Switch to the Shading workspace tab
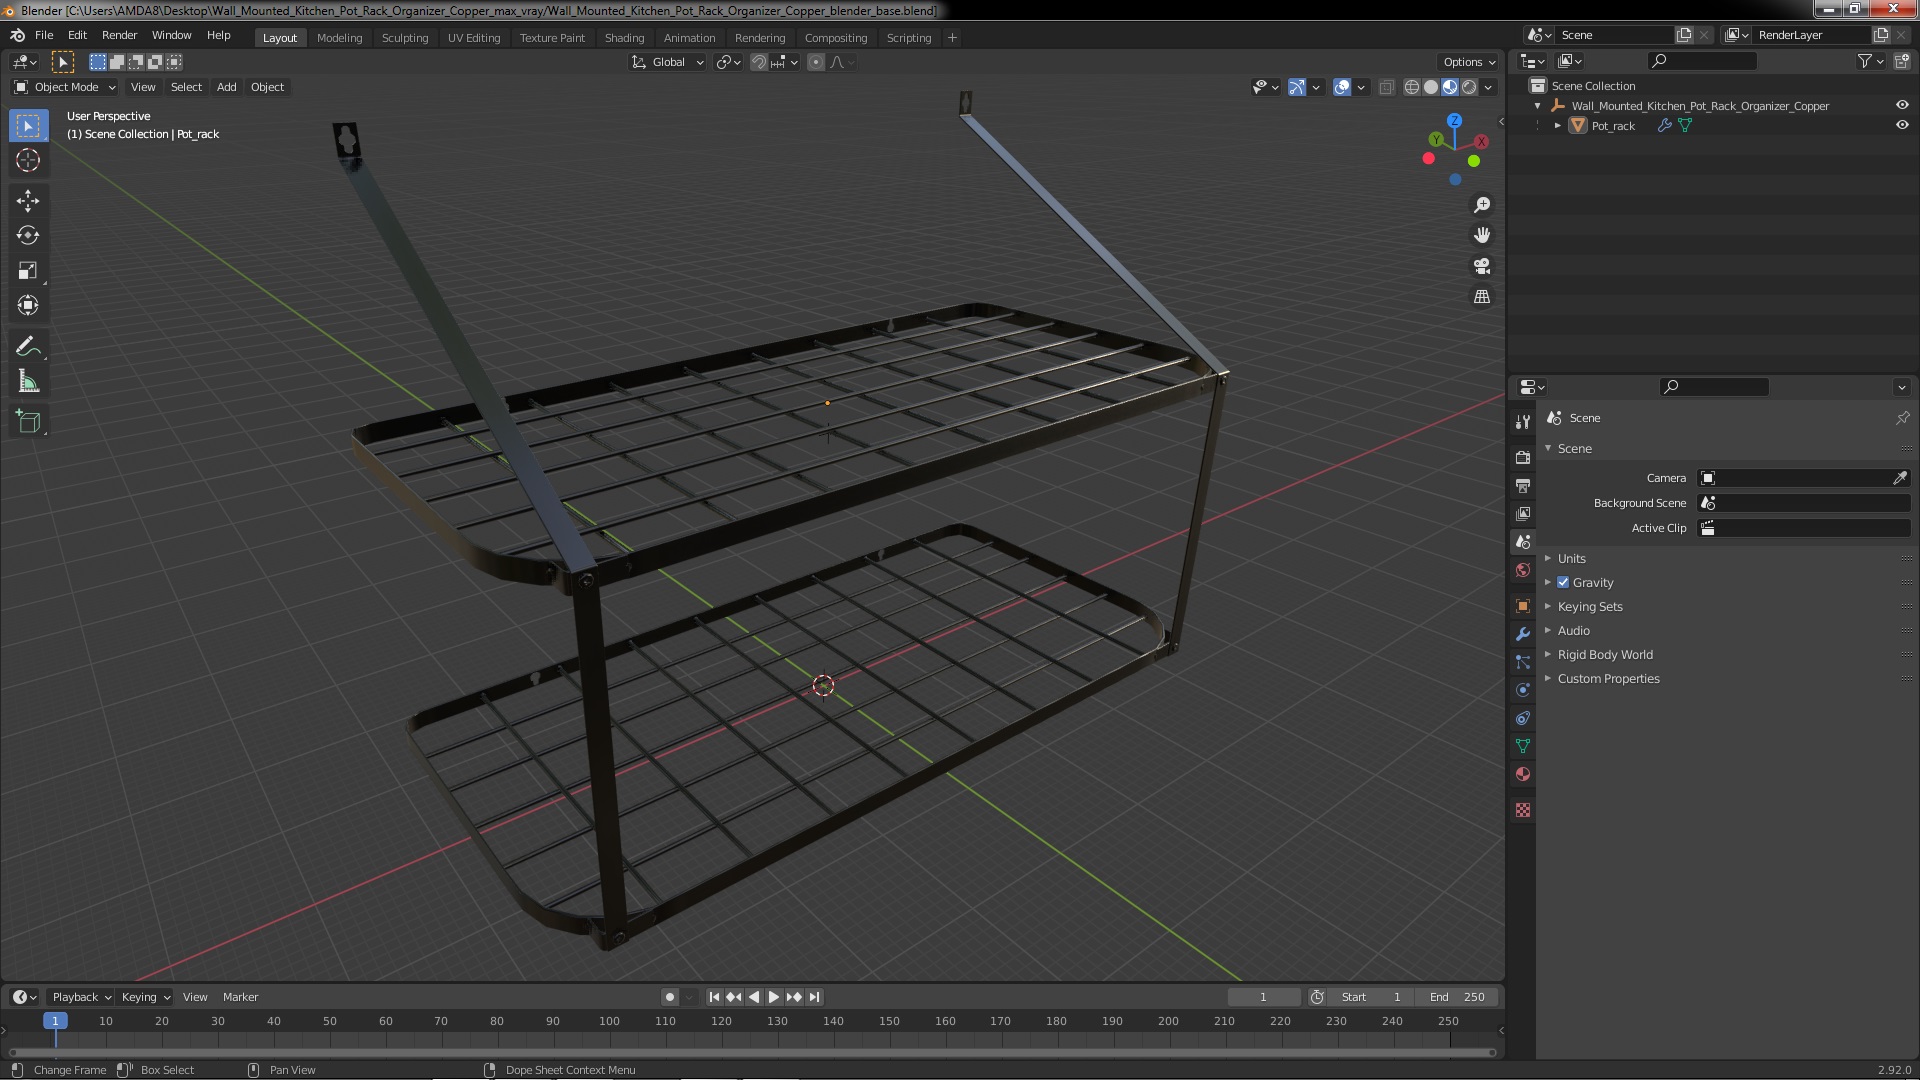This screenshot has height=1080, width=1920. point(624,38)
